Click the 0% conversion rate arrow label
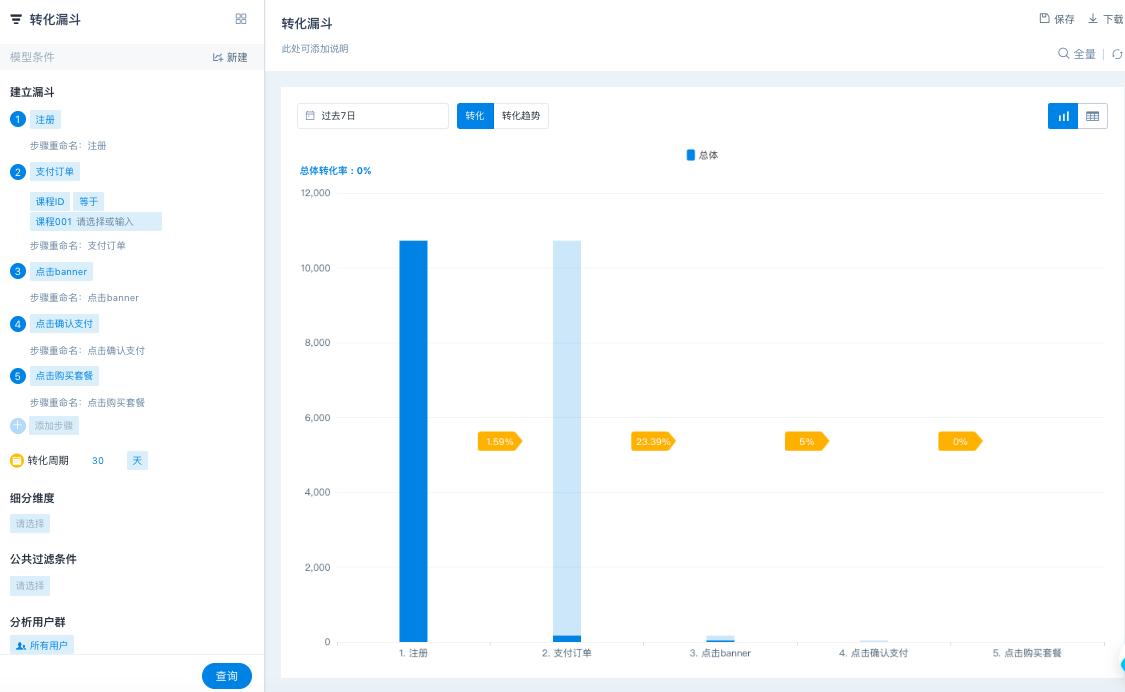The image size is (1125, 692). [960, 441]
